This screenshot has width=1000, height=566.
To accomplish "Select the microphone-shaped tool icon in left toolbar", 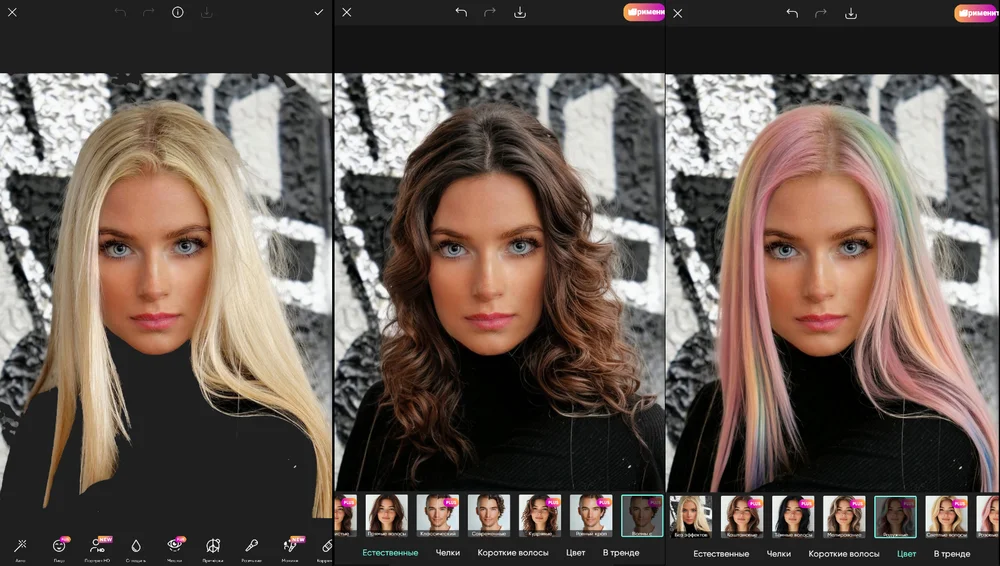I will coord(251,546).
